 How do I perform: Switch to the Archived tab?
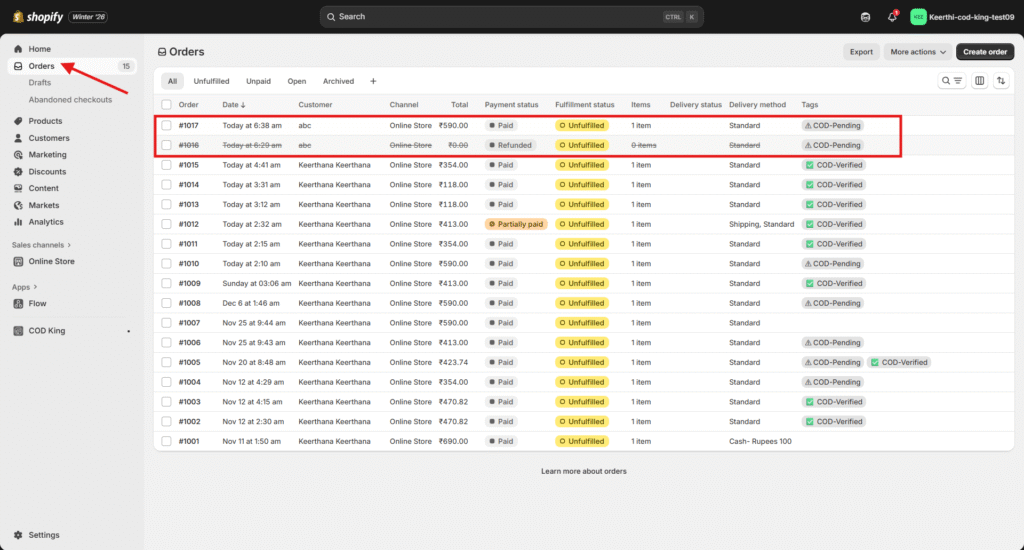tap(338, 81)
